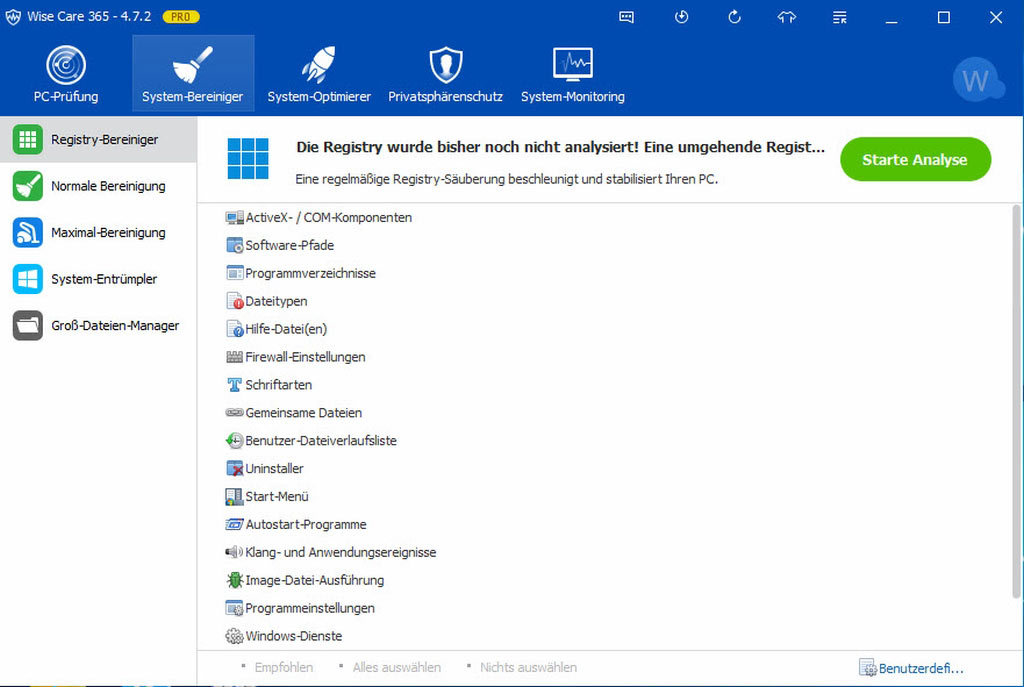The height and width of the screenshot is (687, 1024).
Task: Open Groß-Dateien-Manager sidebar label
Action: tap(115, 325)
